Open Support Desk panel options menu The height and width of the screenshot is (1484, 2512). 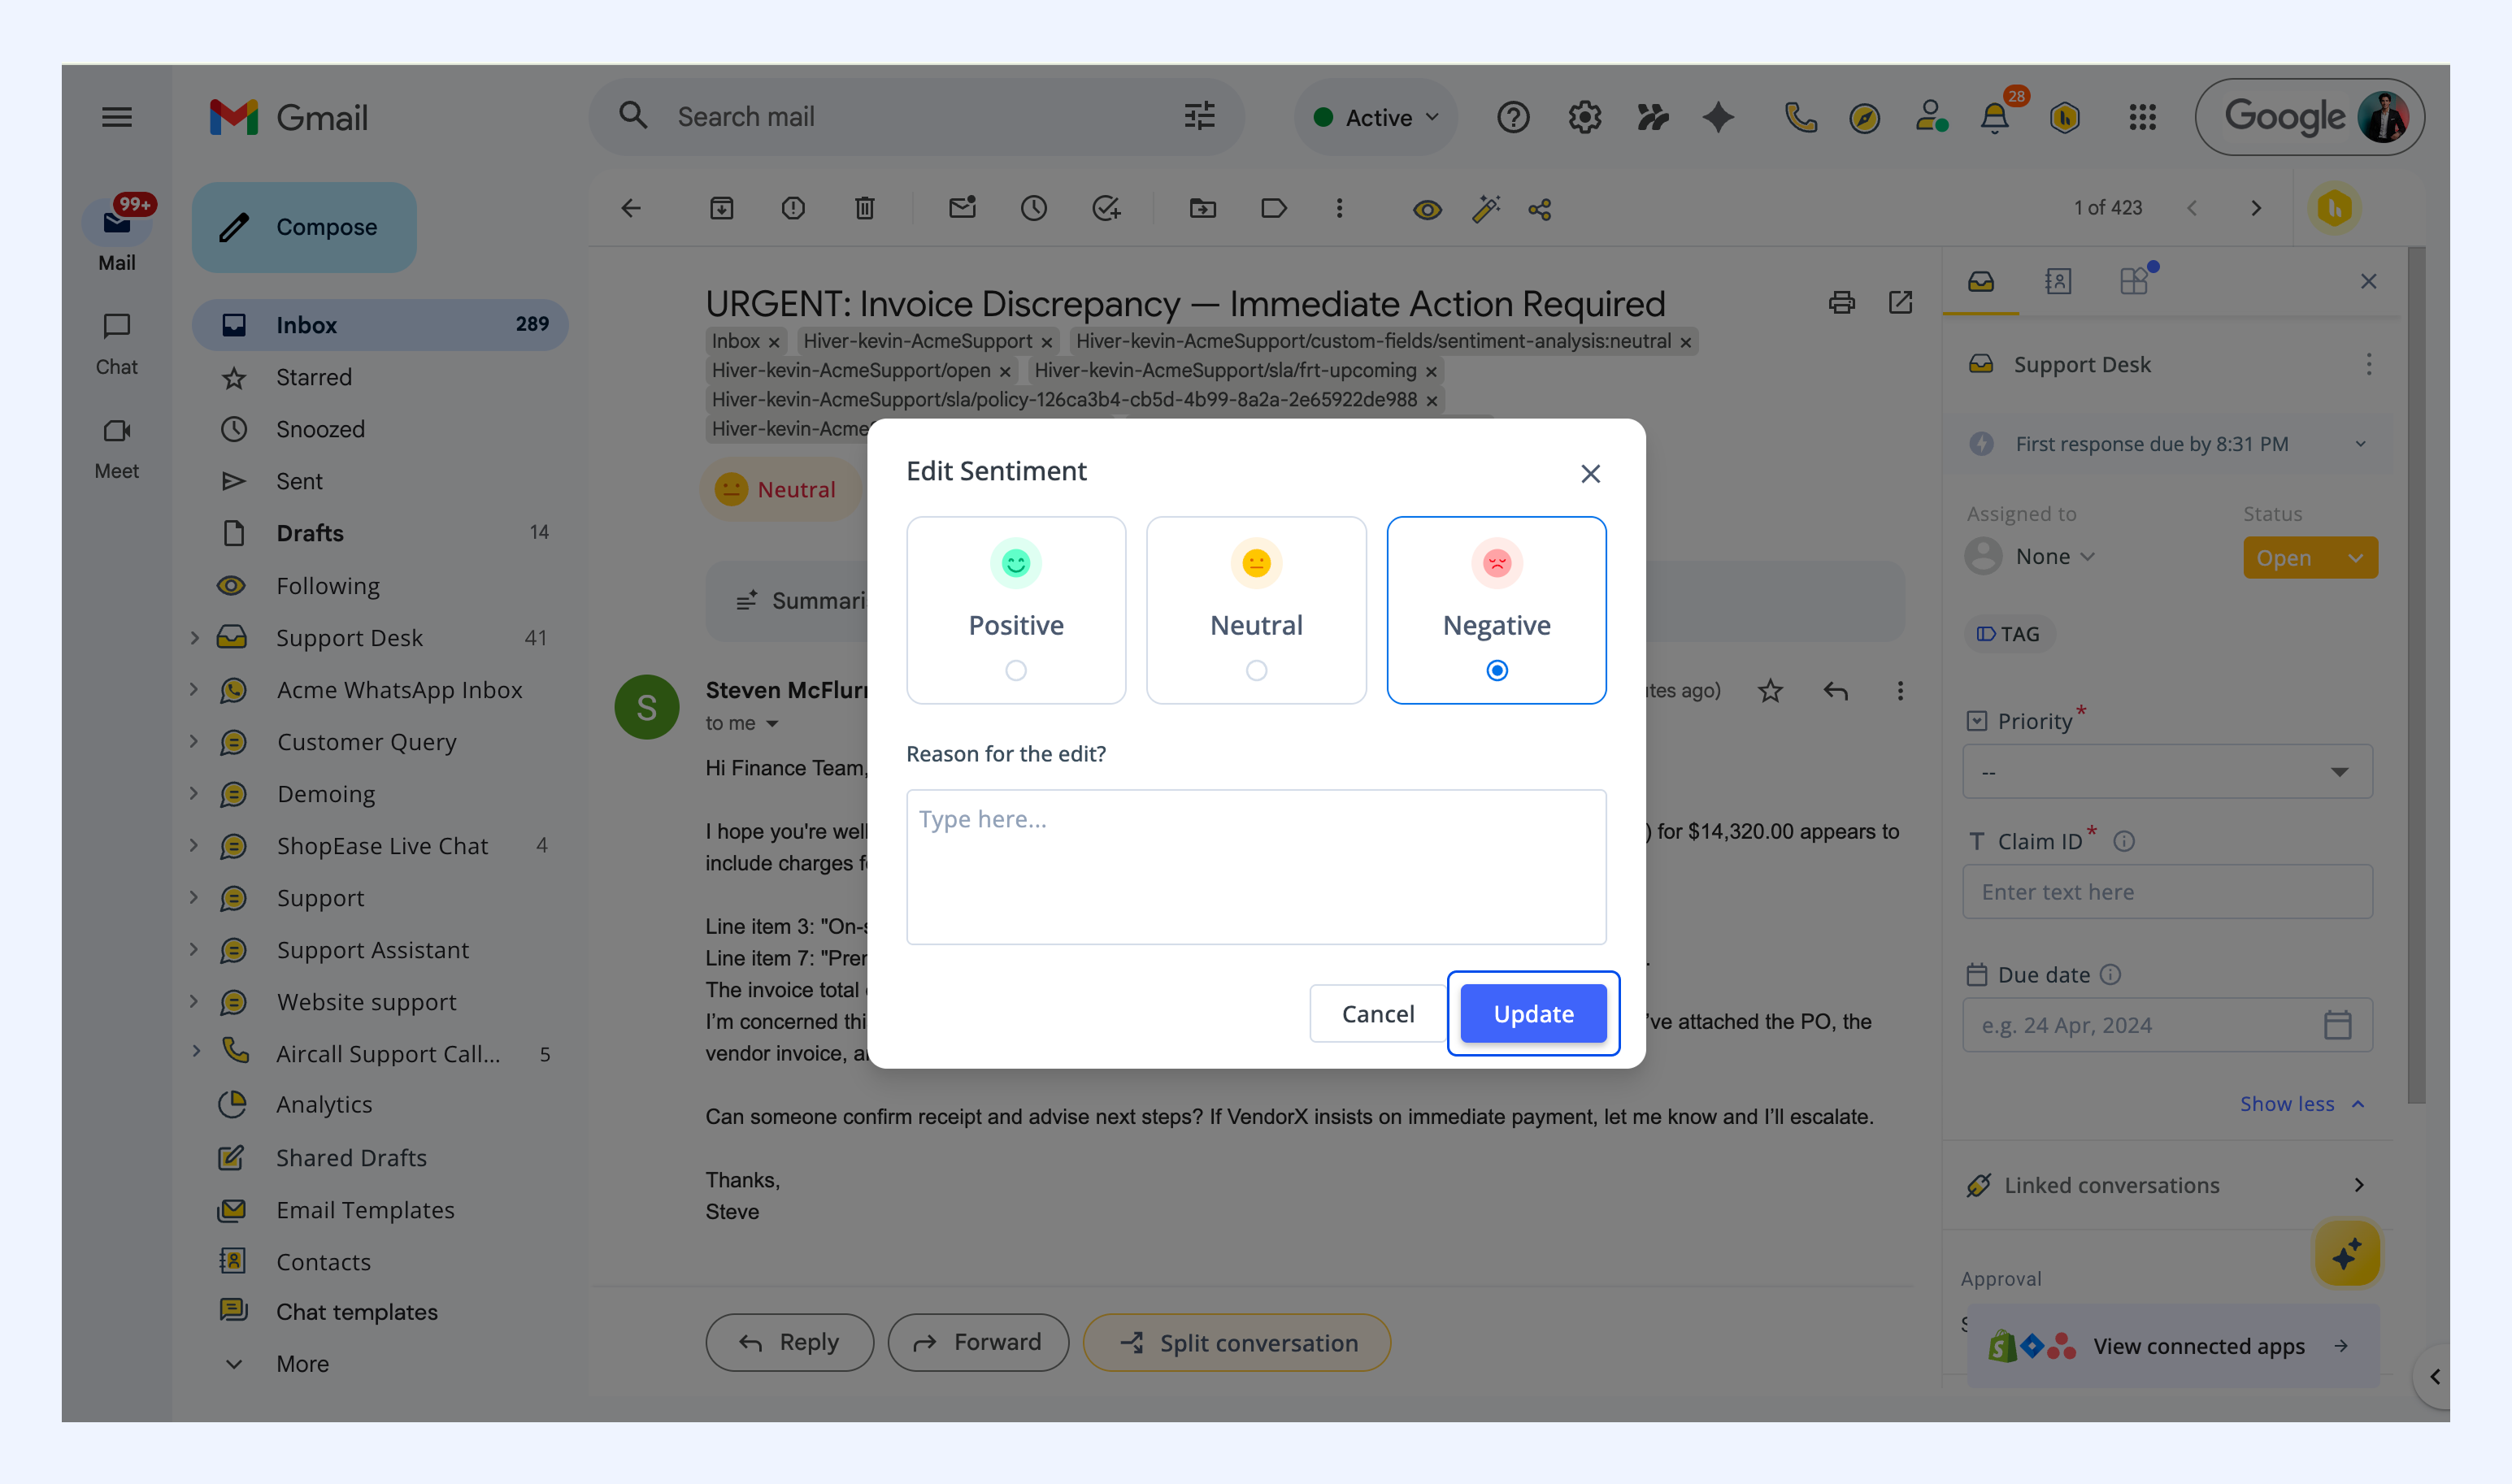click(2368, 364)
